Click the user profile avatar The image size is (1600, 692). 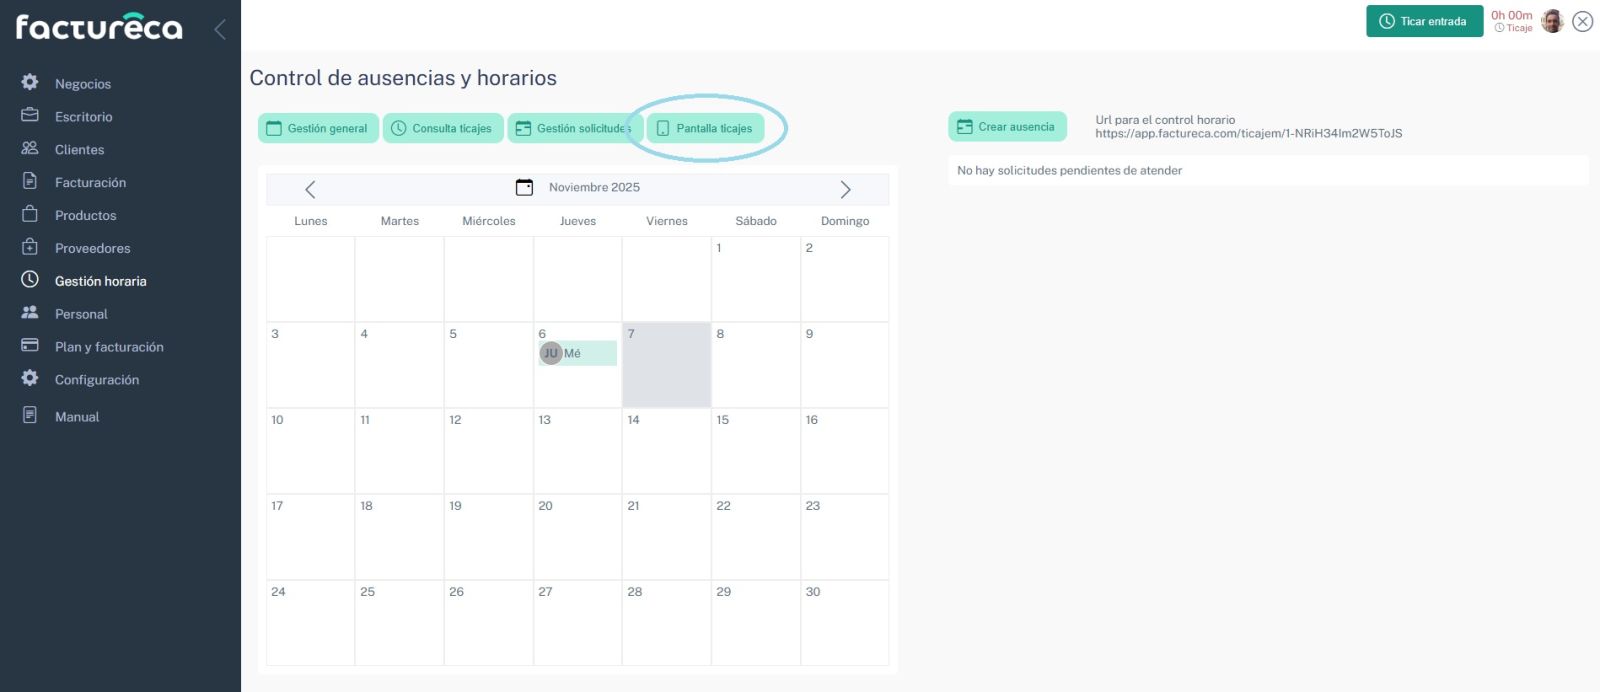point(1552,21)
